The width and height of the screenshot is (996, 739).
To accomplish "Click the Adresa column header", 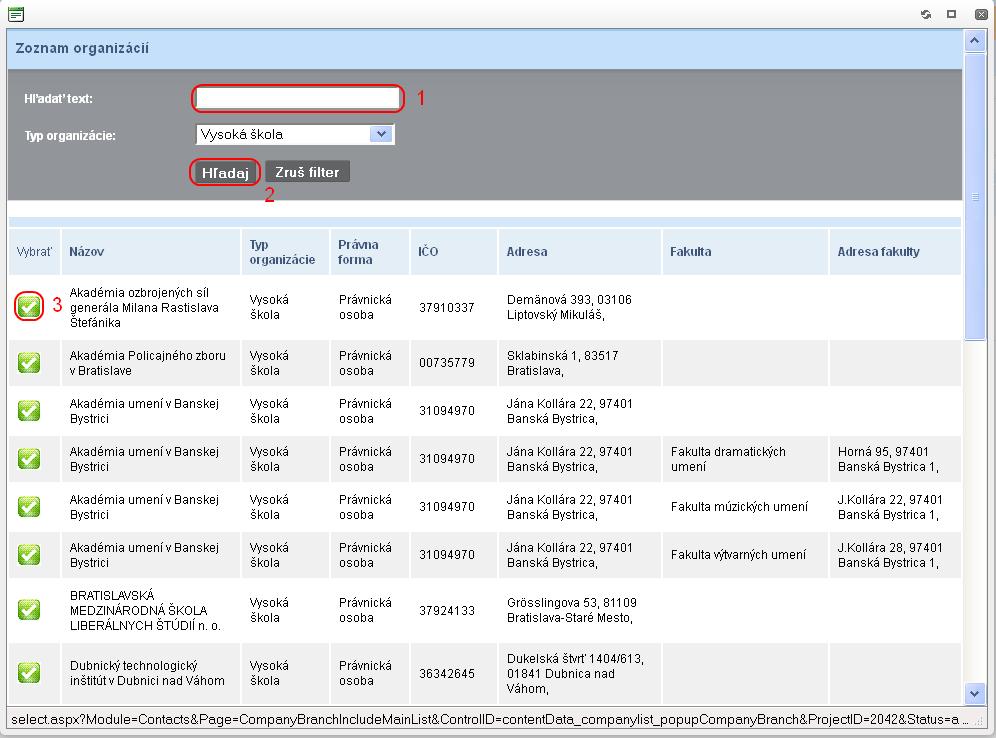I will pos(527,252).
